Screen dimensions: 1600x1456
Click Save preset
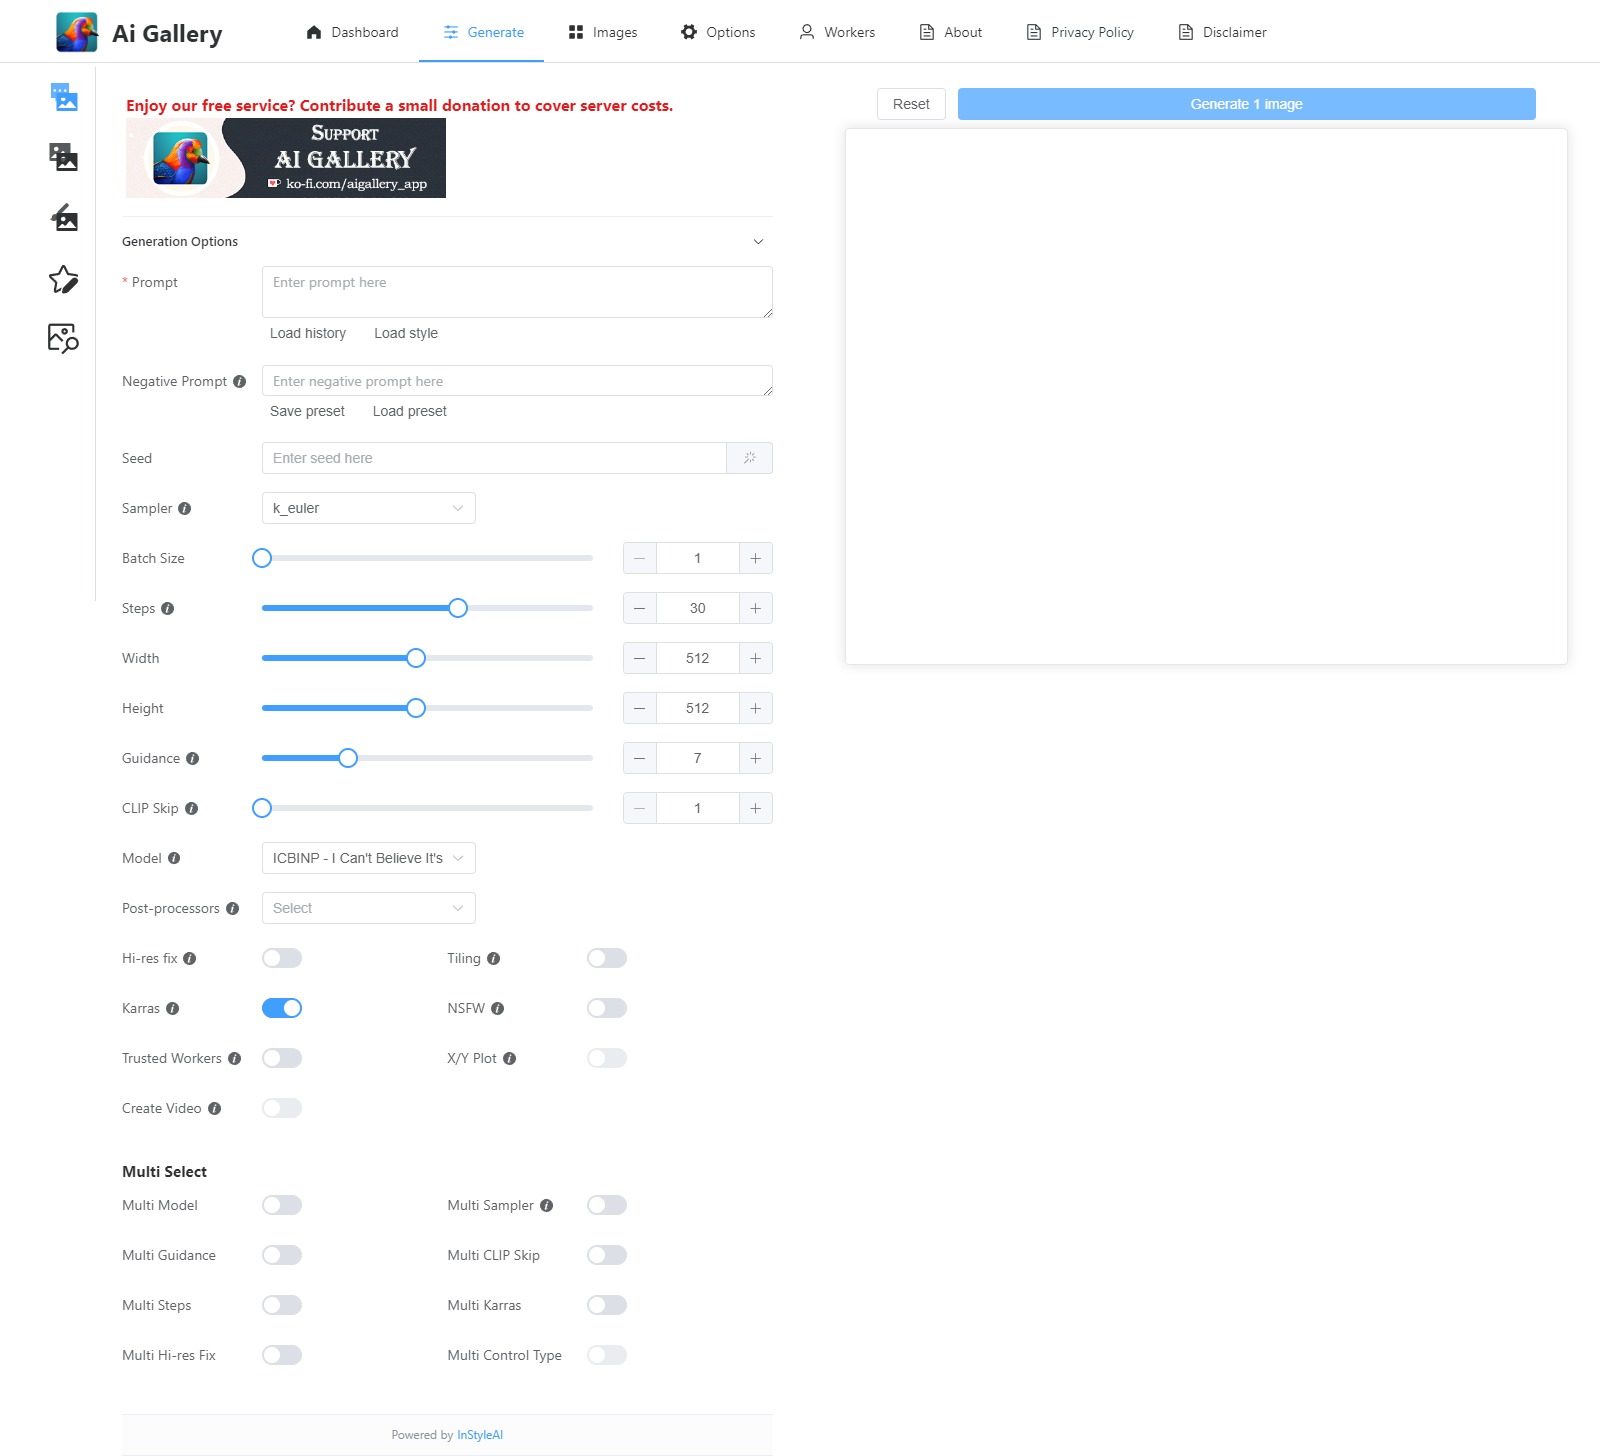[x=307, y=411]
